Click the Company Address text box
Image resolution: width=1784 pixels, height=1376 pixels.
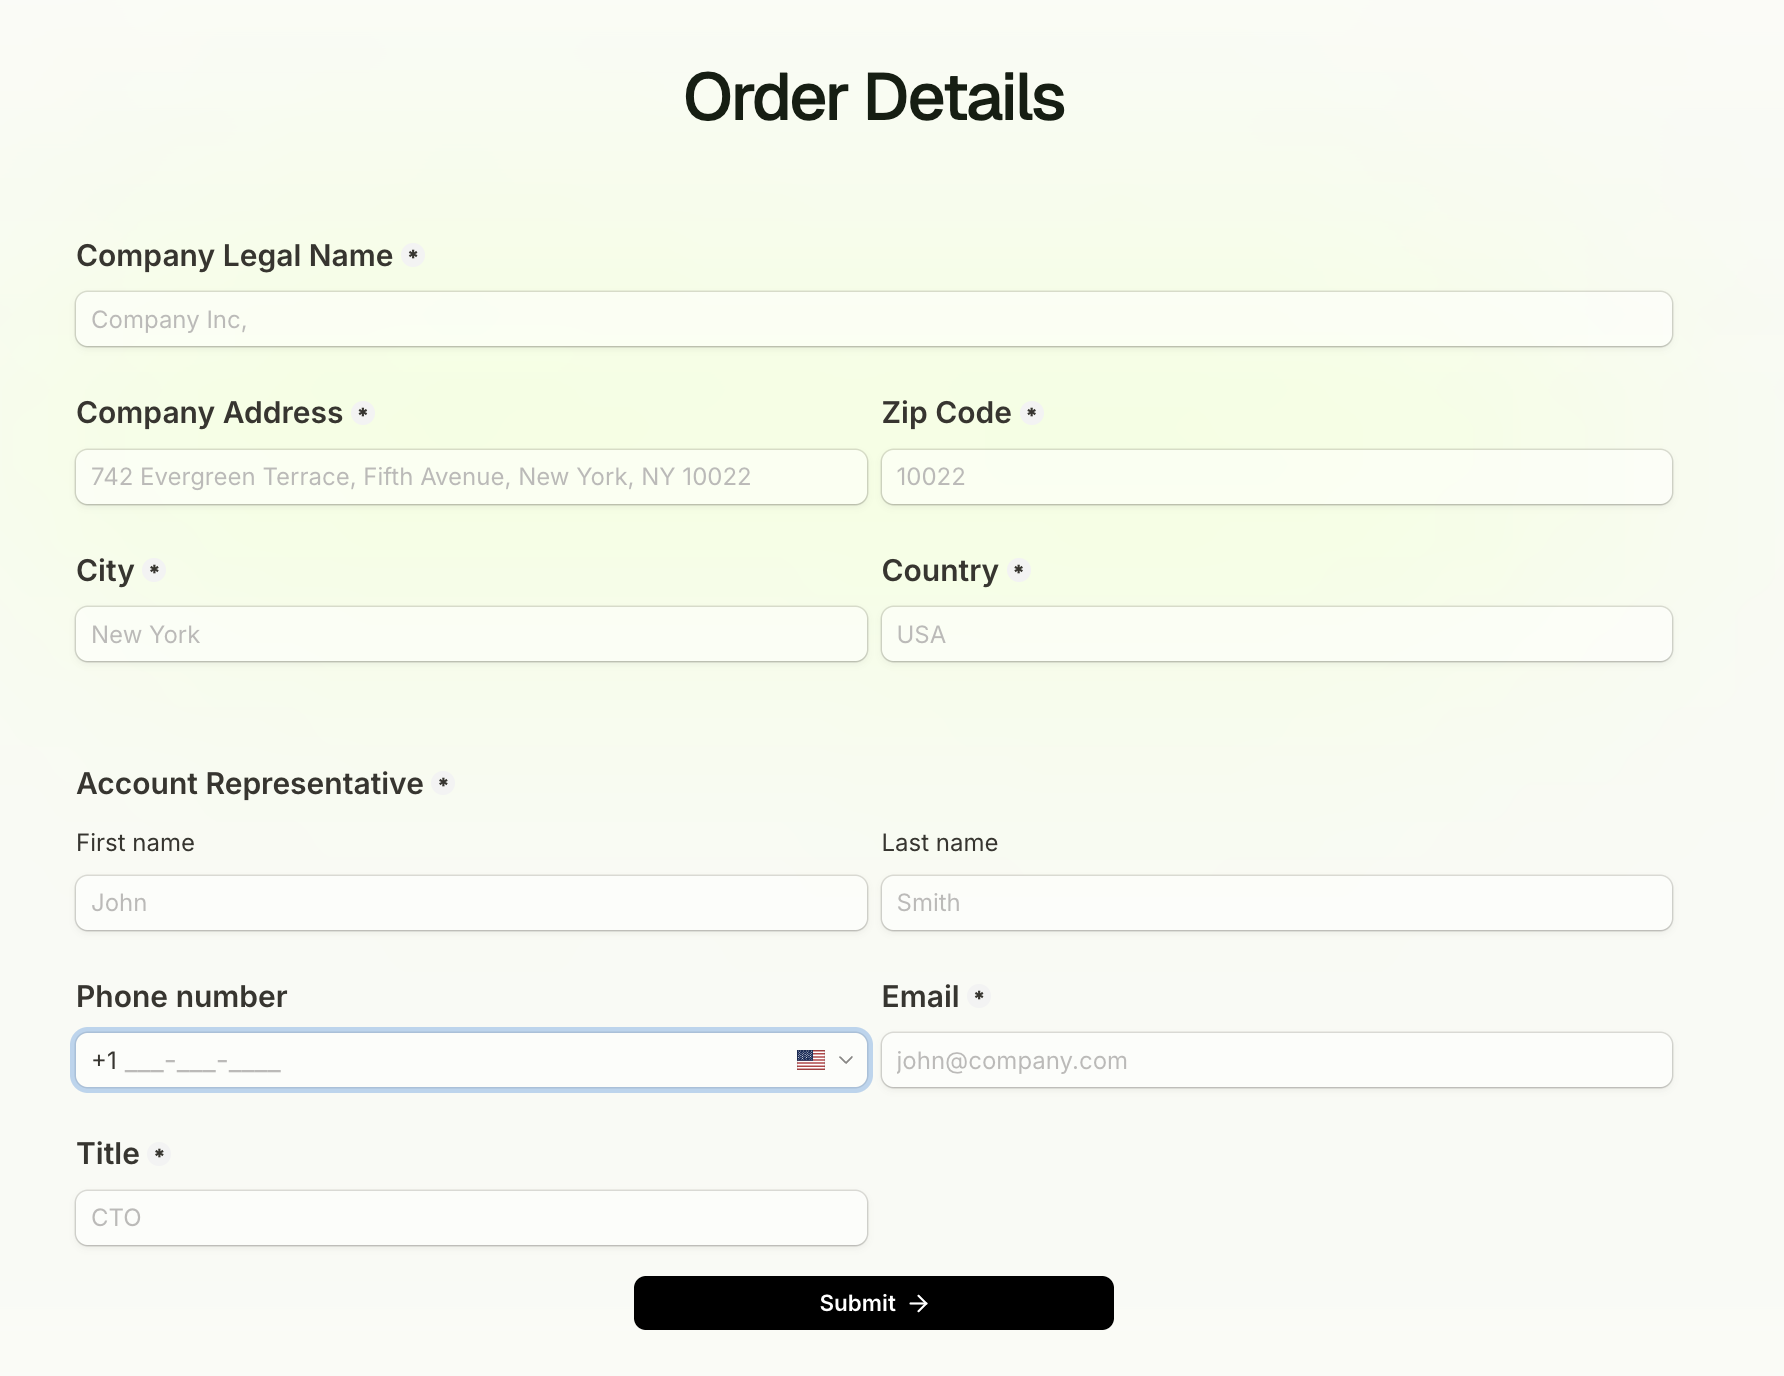[x=470, y=477]
